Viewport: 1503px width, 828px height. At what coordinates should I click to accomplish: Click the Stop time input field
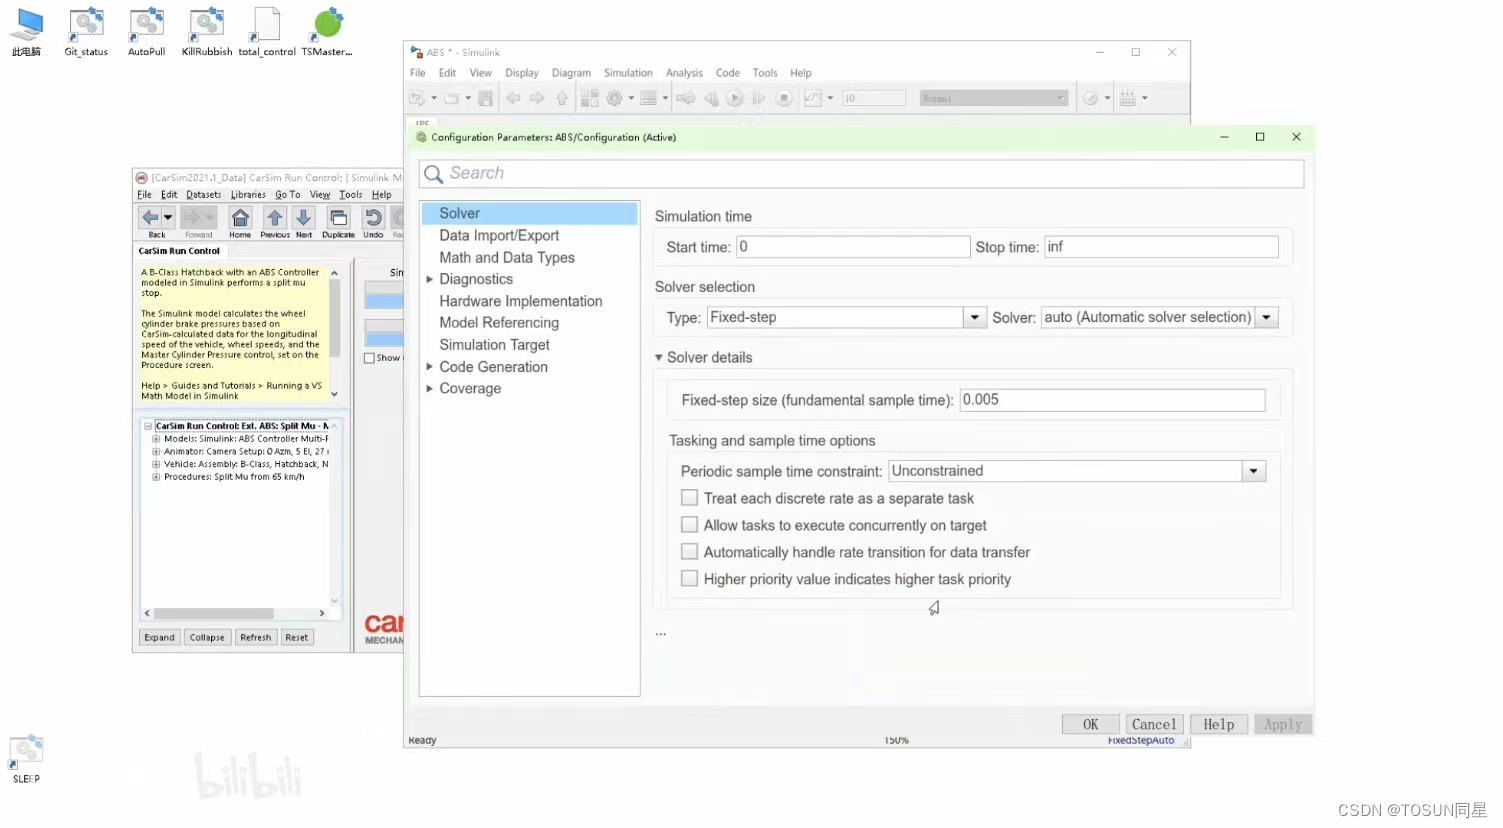[1161, 247]
